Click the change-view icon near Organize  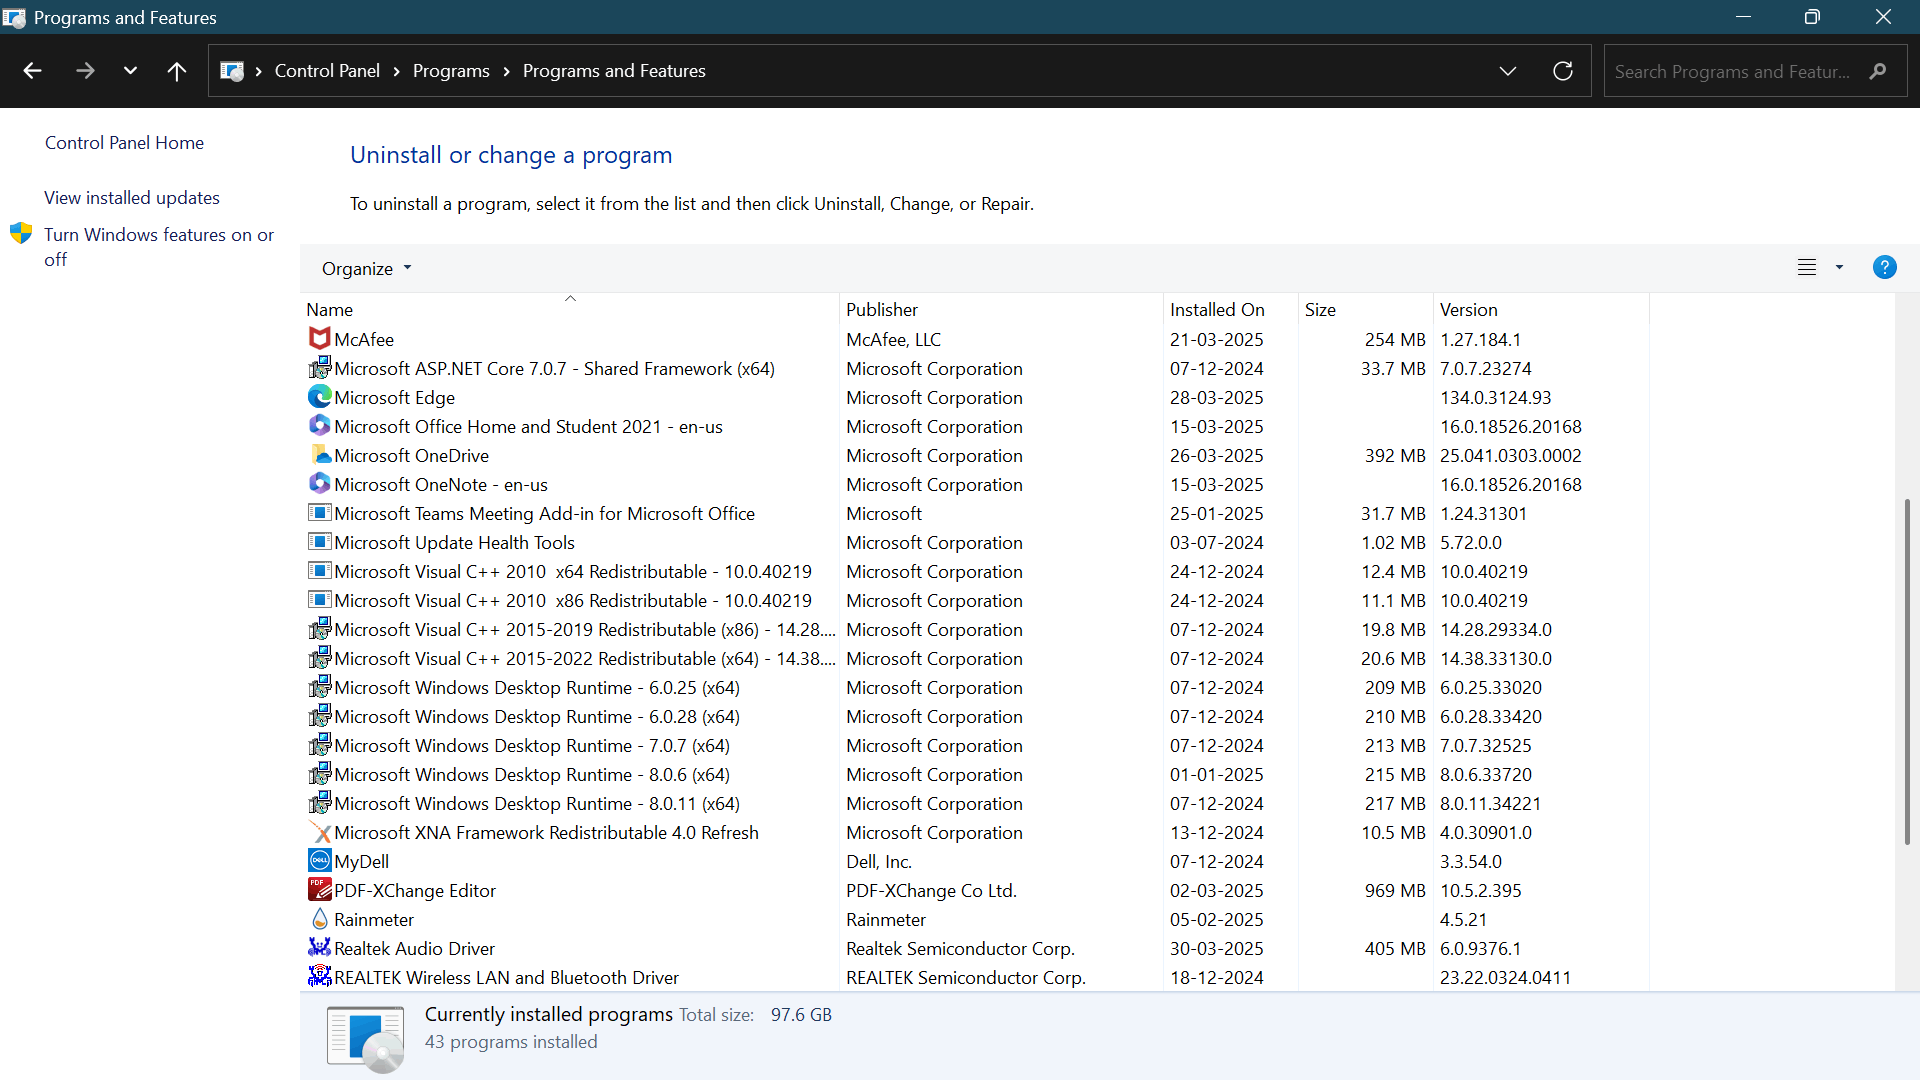(1807, 267)
